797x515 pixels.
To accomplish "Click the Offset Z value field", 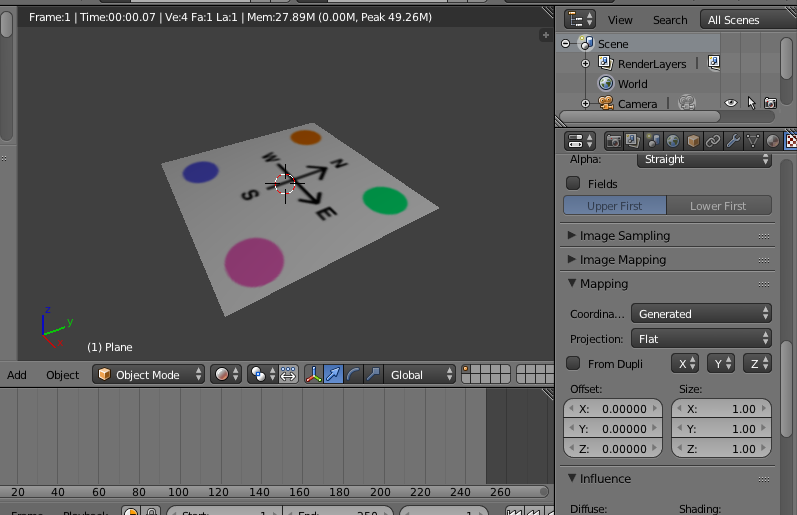I will (x=613, y=448).
